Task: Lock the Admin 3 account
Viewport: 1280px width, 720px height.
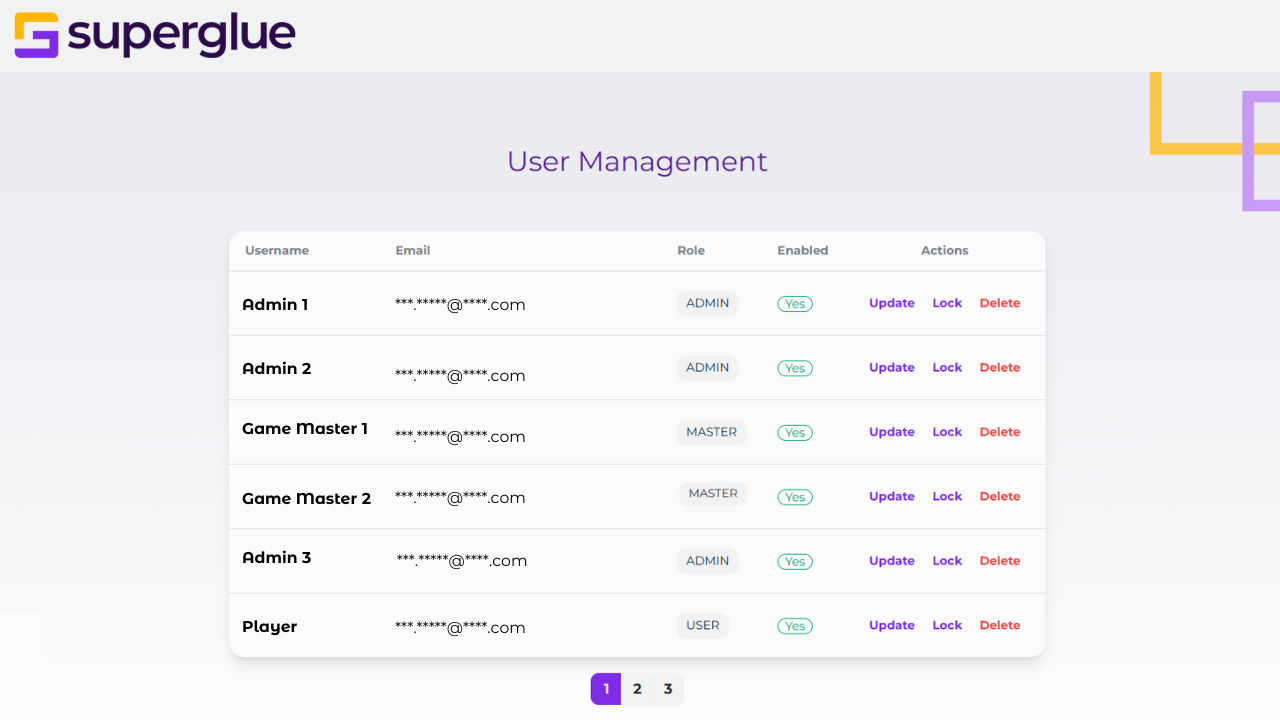Action: coord(947,561)
